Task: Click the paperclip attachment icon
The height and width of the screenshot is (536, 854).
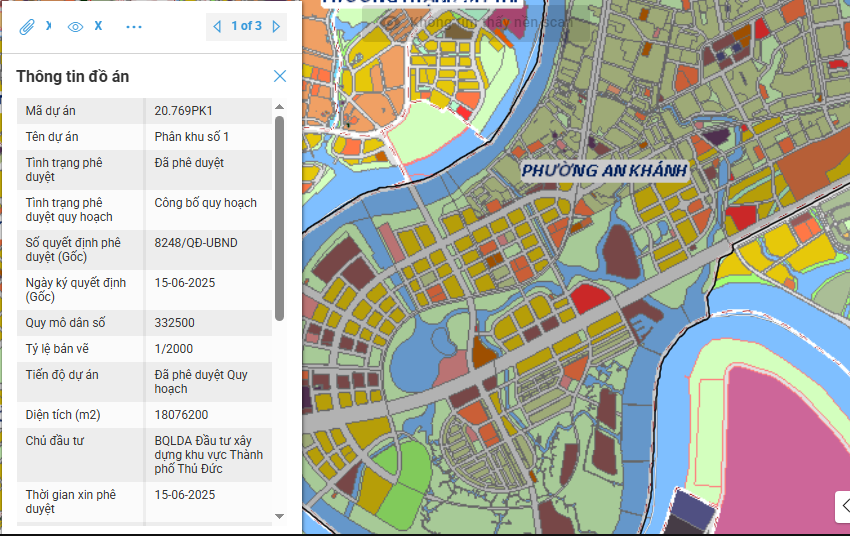Action: tap(28, 26)
